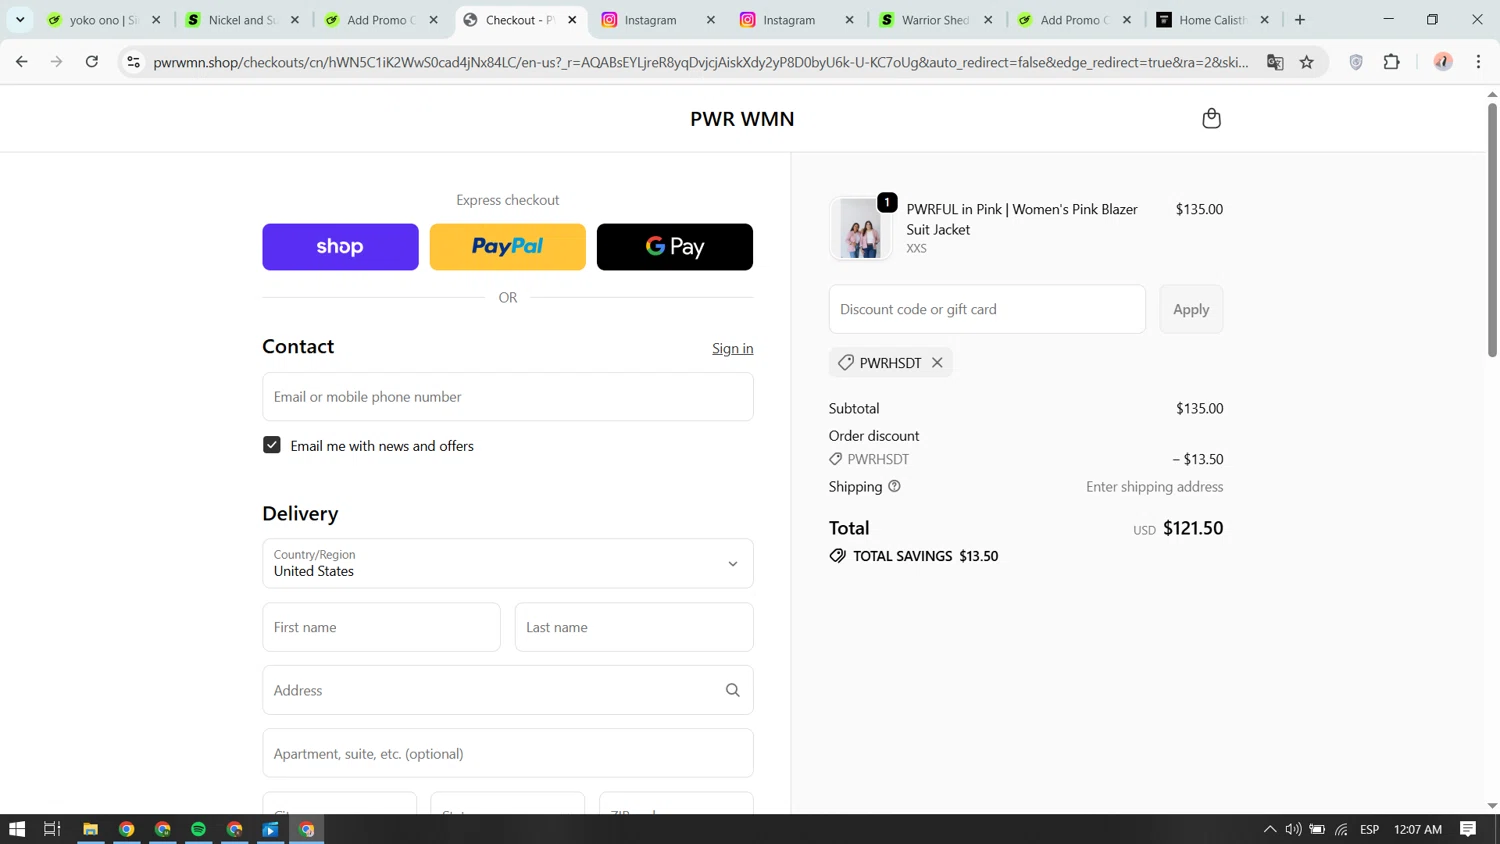Focus the Address field
The image size is (1500, 844).
(508, 690)
